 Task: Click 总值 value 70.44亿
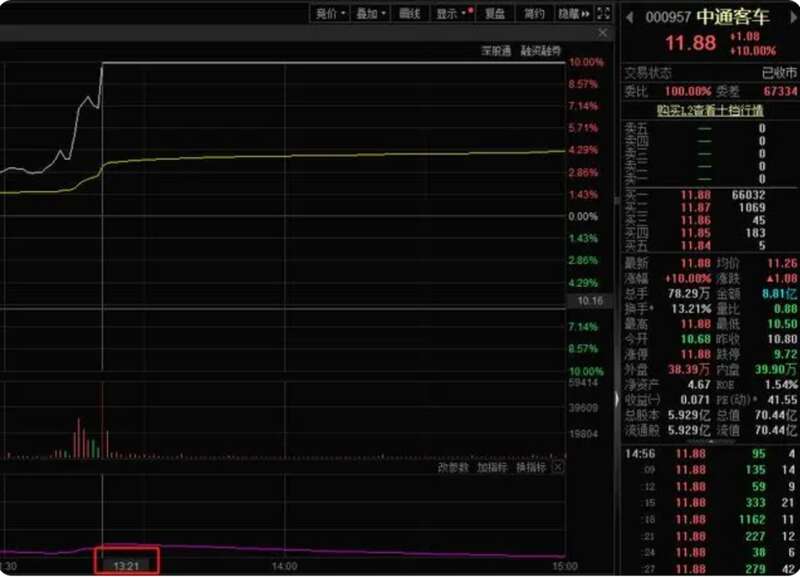(776, 415)
